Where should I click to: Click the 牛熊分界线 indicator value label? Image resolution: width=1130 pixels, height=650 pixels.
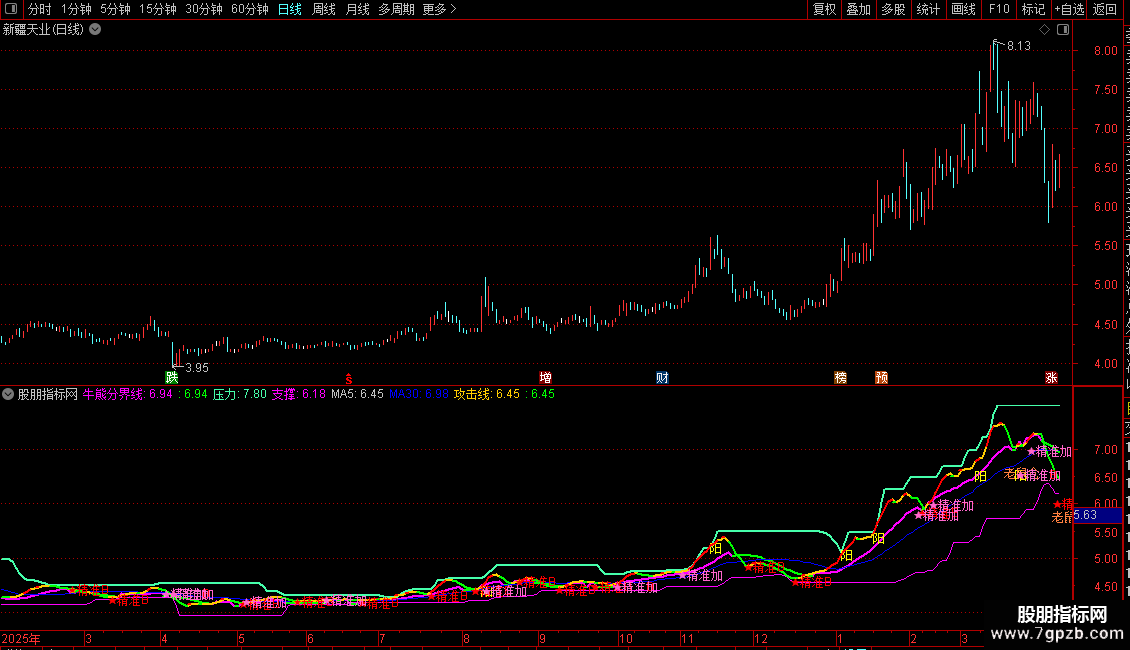pos(128,394)
